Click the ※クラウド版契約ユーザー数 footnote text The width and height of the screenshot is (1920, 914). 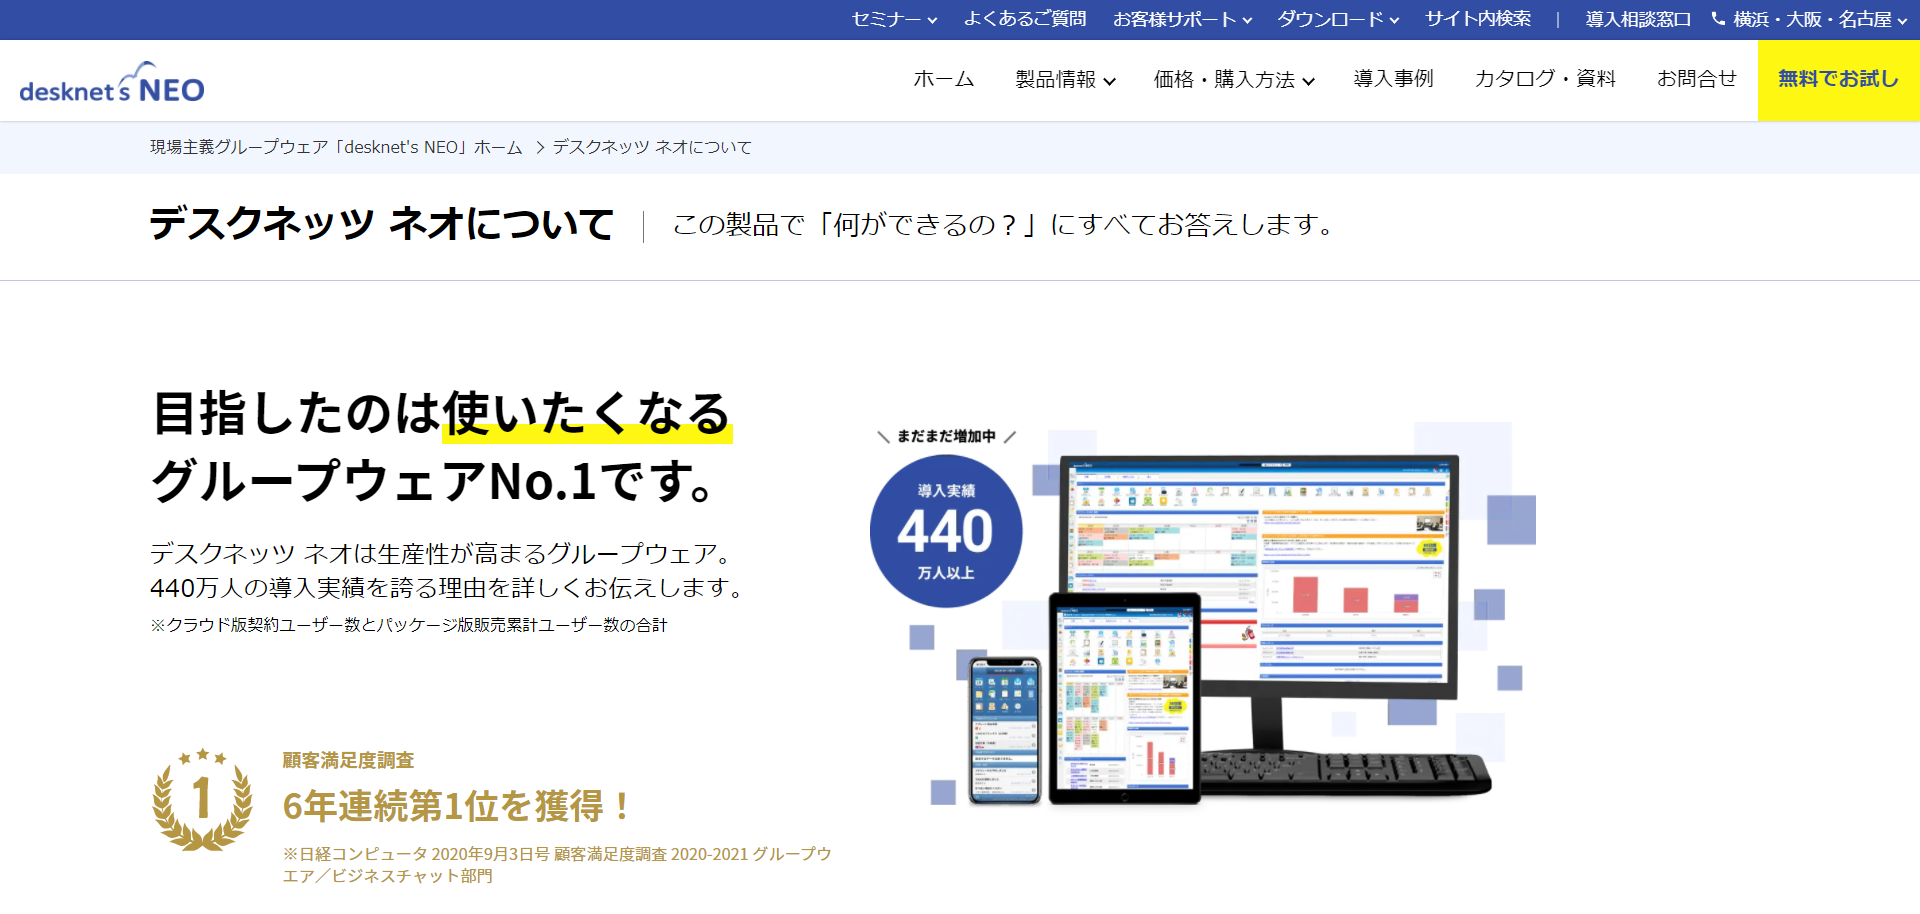[x=409, y=625]
